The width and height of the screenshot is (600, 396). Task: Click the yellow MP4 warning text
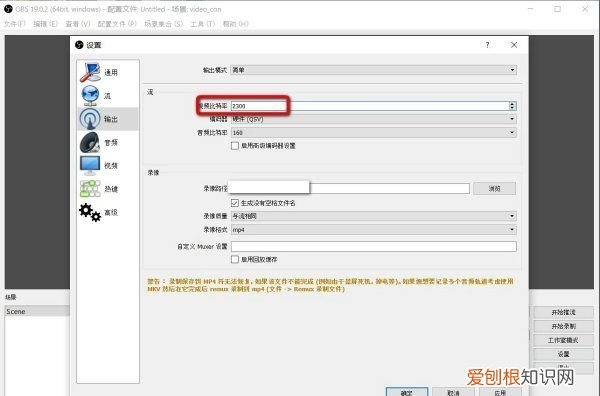[x=330, y=285]
